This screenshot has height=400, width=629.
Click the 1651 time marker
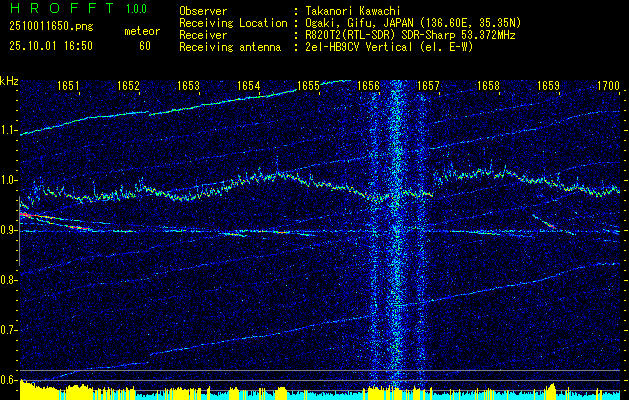point(68,87)
